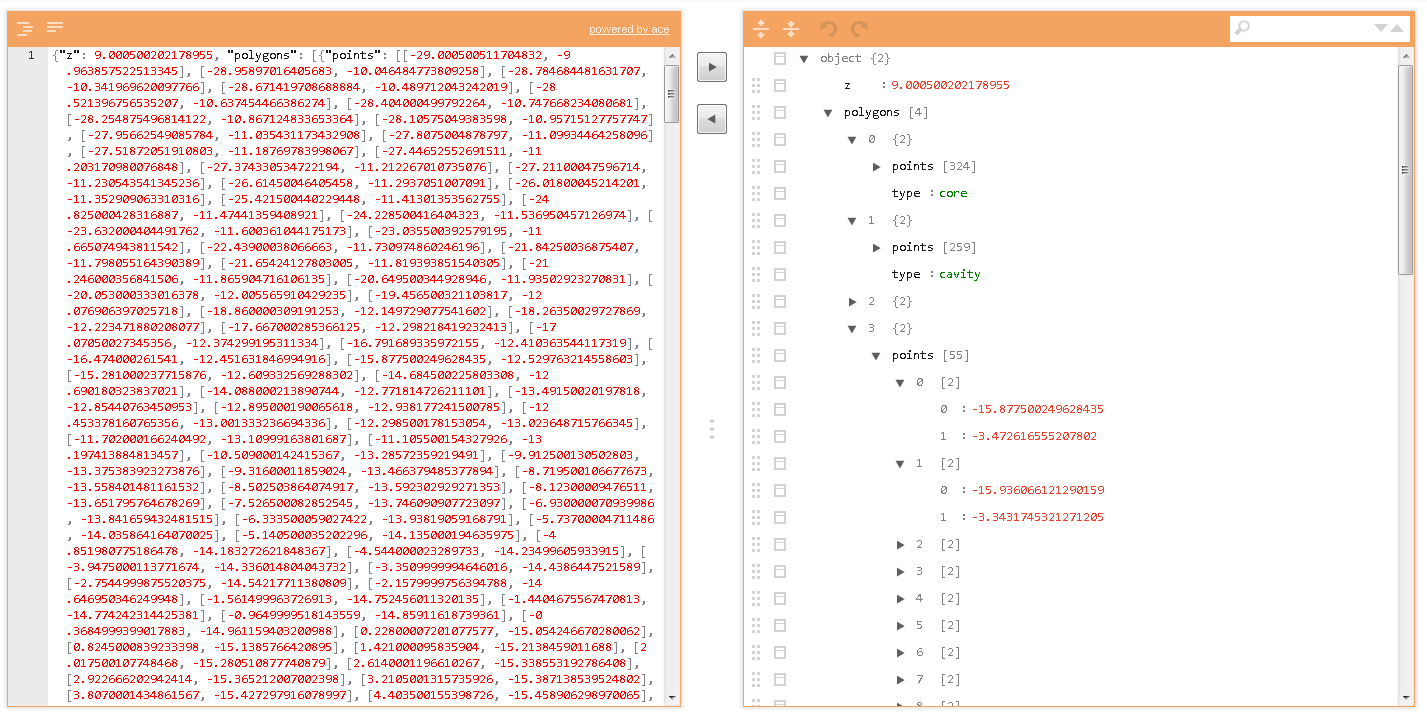Open action menu for points [324] row
The image size is (1427, 714).
coord(780,166)
